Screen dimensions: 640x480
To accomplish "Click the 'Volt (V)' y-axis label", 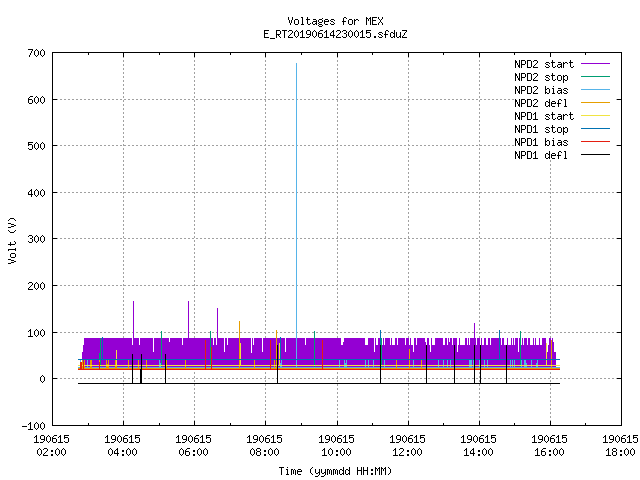I will (x=12, y=240).
